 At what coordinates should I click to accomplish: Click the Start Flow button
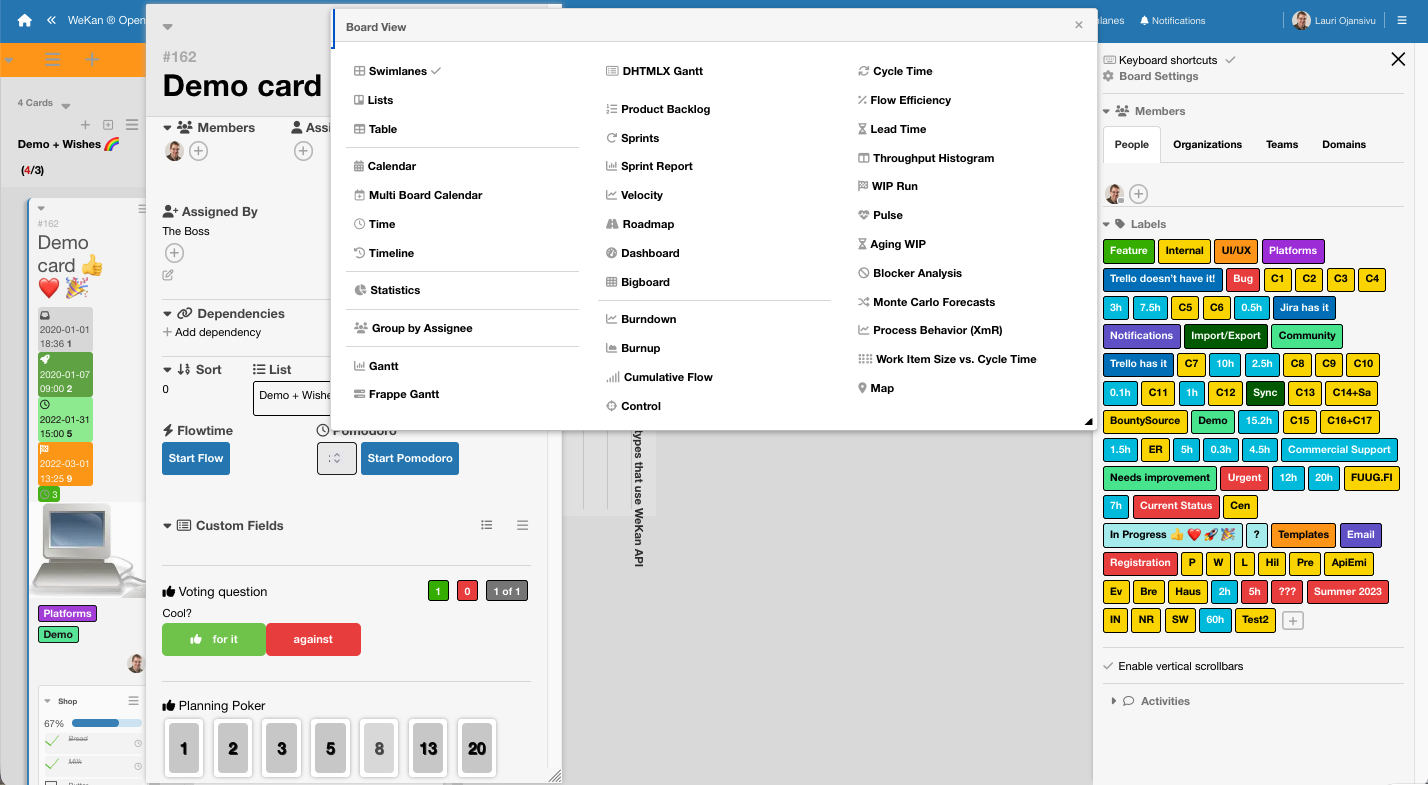(x=196, y=458)
